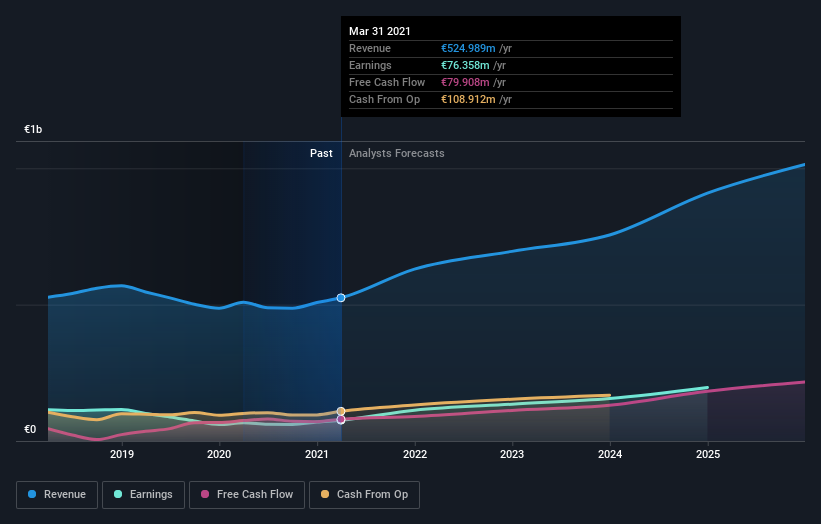Toggle the Cash From Op legend button

pyautogui.click(x=364, y=495)
